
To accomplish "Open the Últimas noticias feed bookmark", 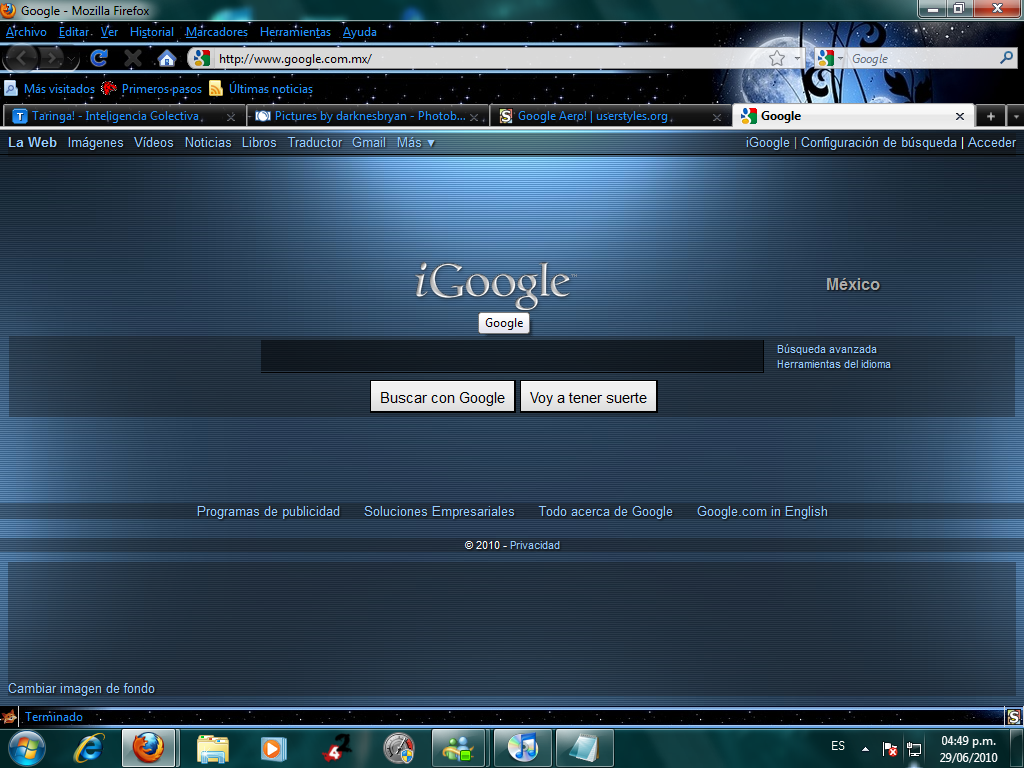I will (261, 89).
